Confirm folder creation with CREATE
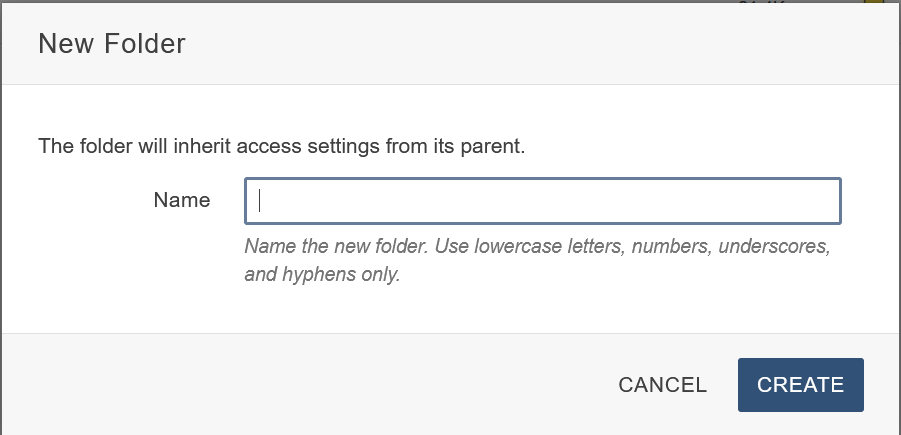This screenshot has width=901, height=435. [800, 385]
